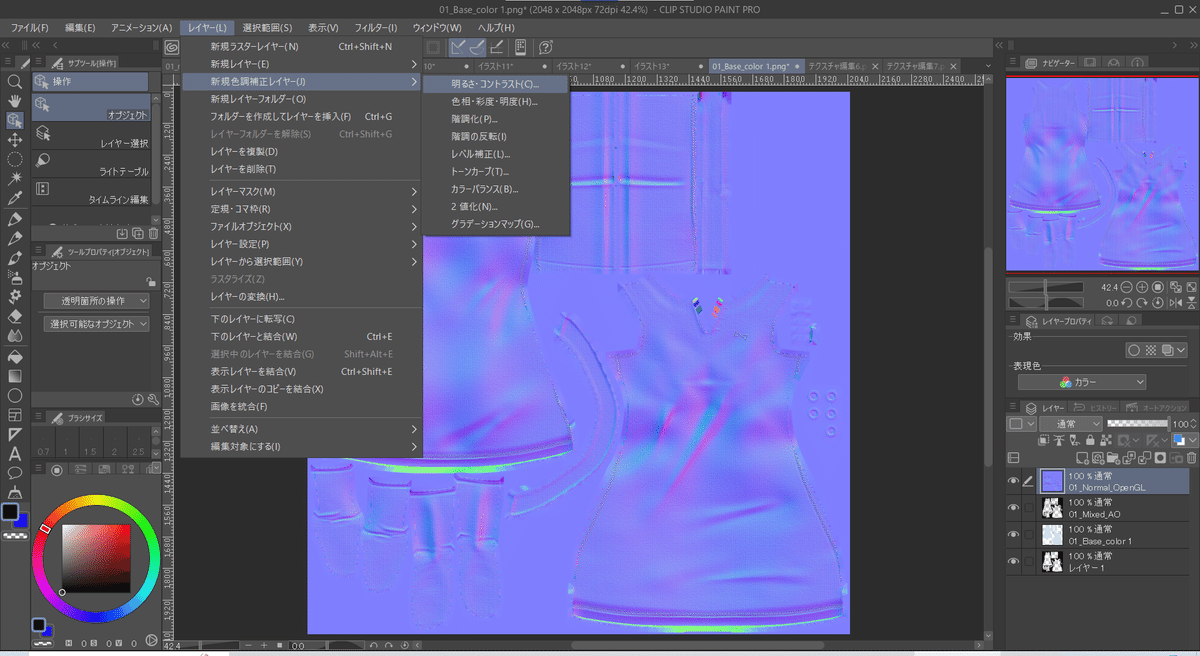
Task: Hide the 01_Normal_OpenGL layer
Action: (x=1013, y=482)
